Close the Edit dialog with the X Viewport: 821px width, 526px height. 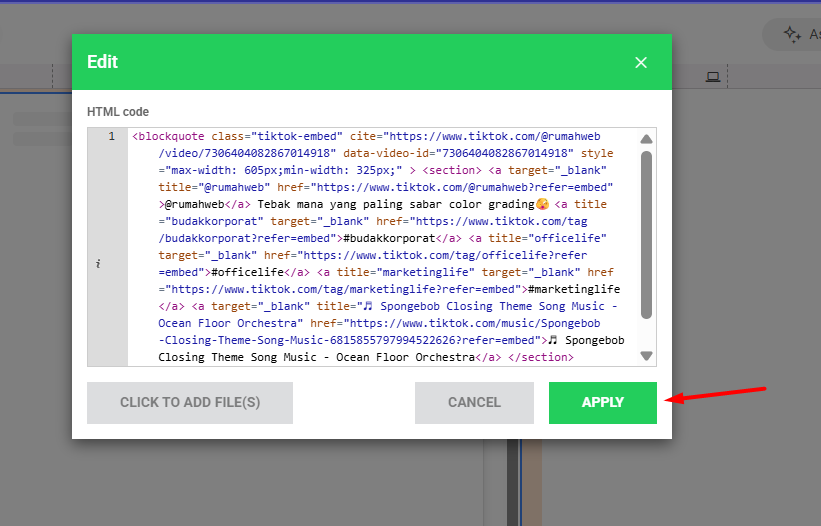click(x=641, y=62)
